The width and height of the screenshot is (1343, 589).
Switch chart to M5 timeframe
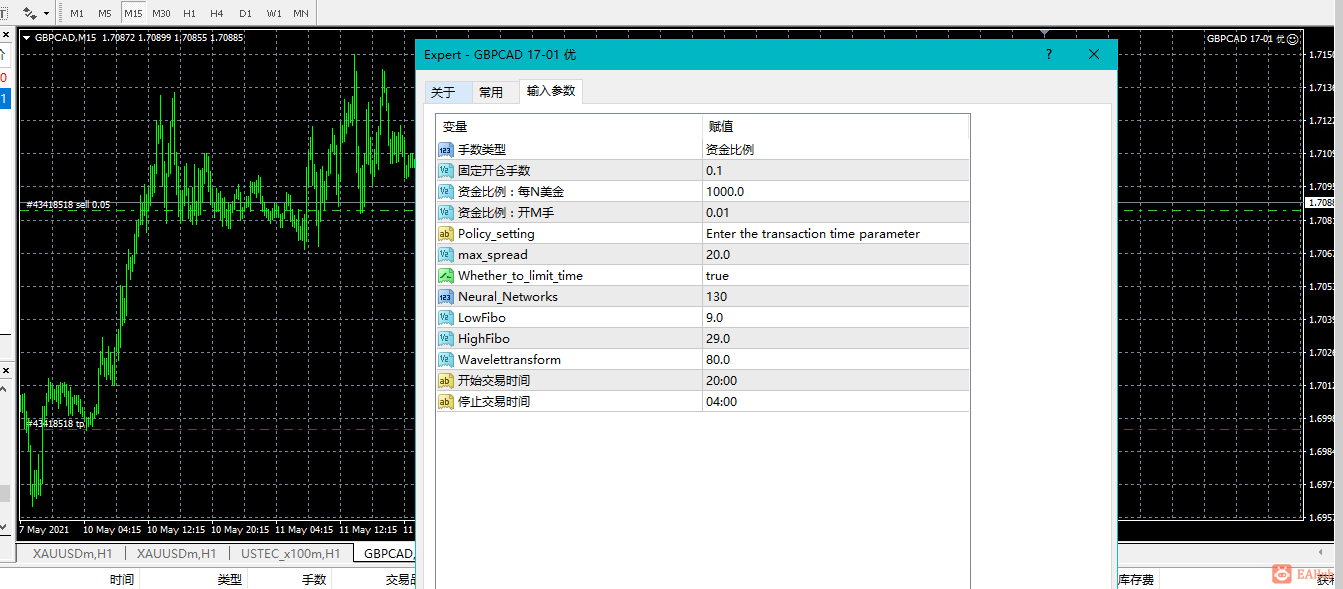tap(105, 14)
